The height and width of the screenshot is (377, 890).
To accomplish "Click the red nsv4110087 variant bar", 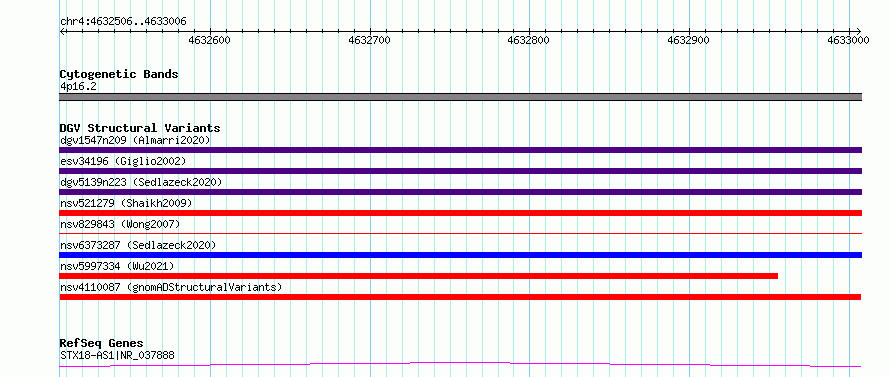I will pyautogui.click(x=460, y=297).
